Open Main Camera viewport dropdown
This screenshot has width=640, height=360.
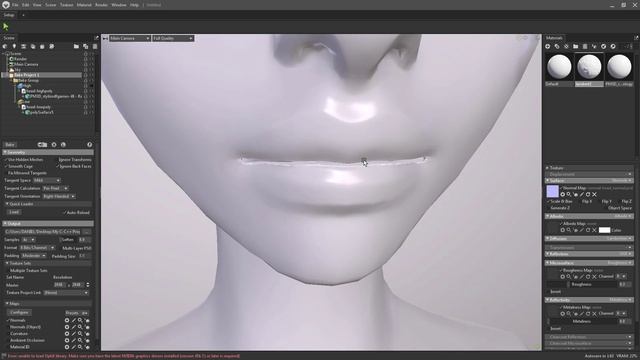point(129,38)
